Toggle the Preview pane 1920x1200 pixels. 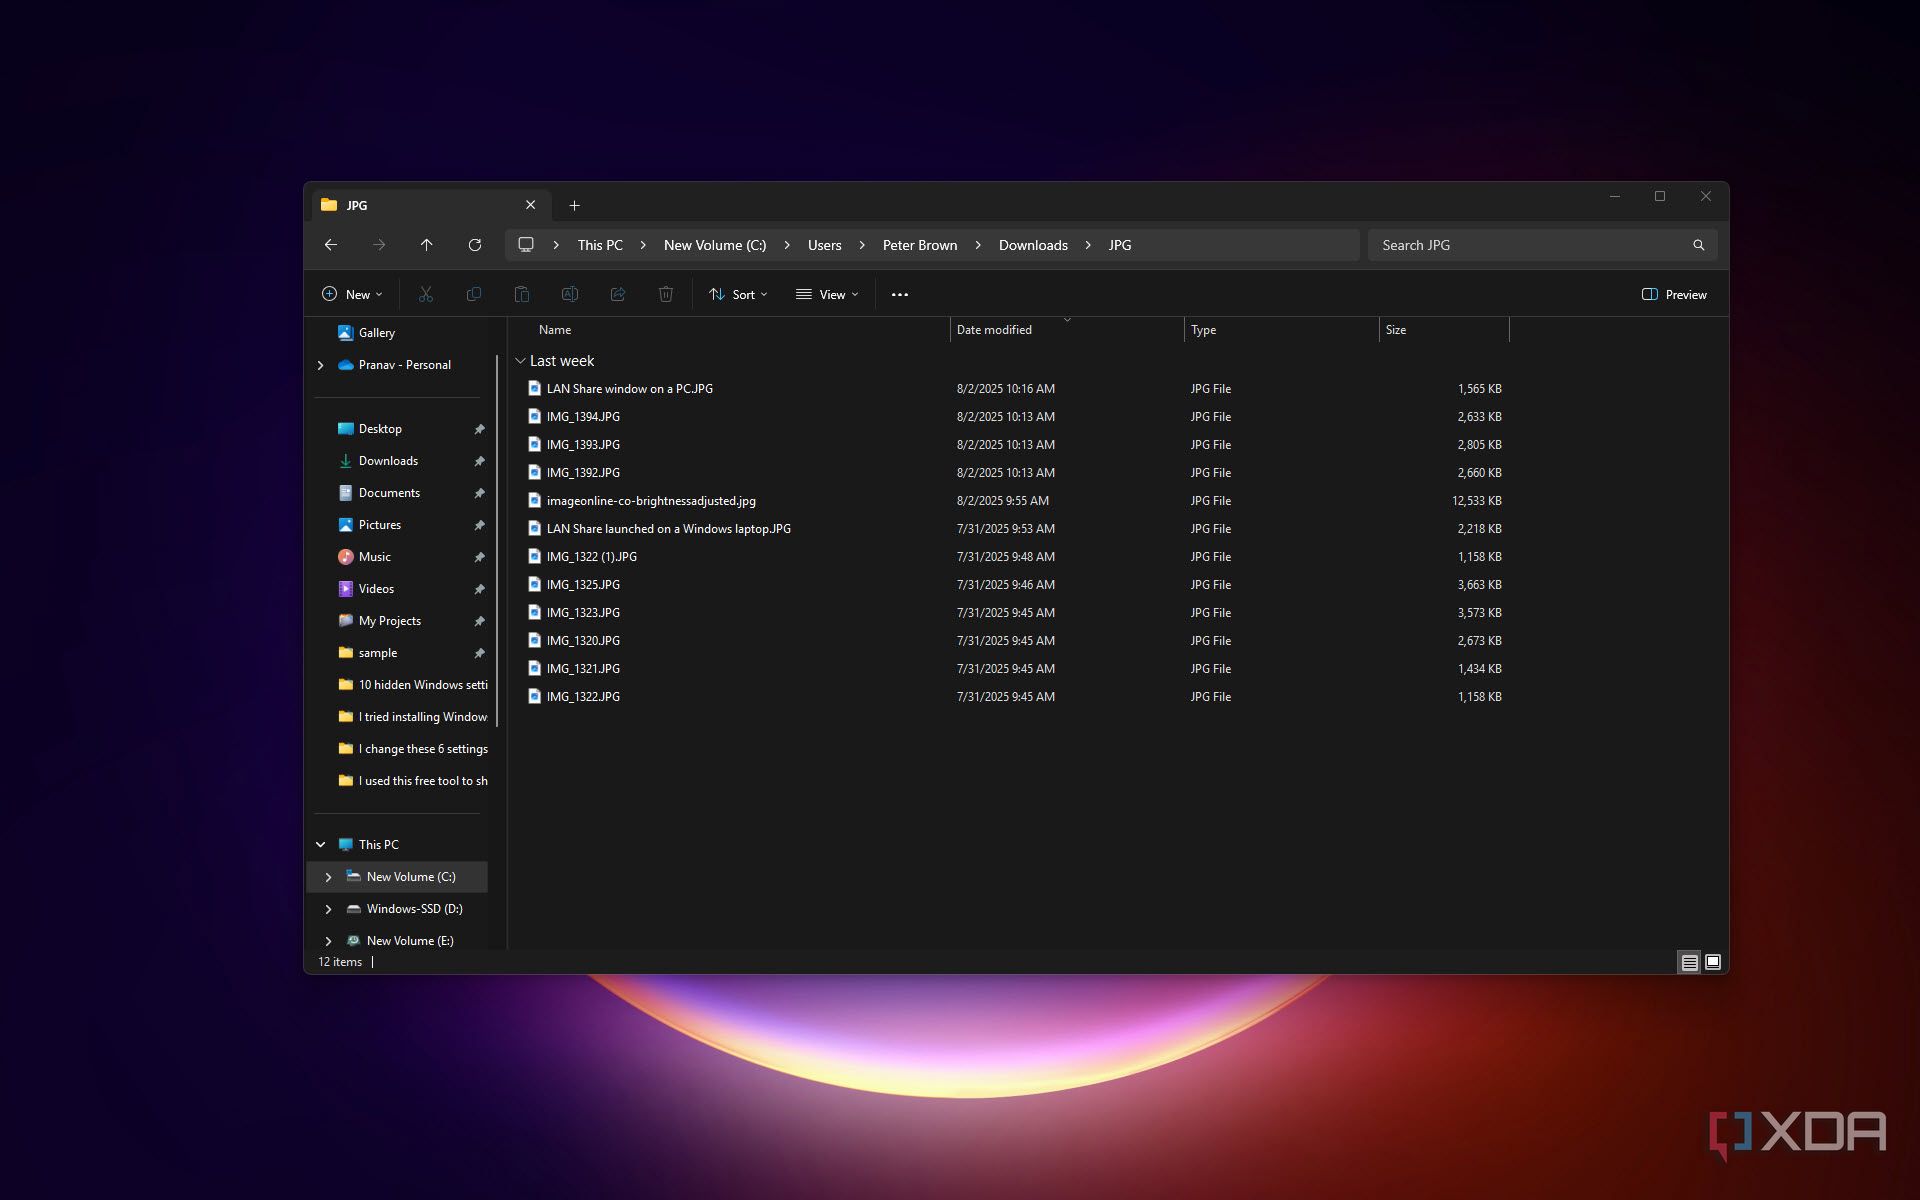(x=1674, y=294)
